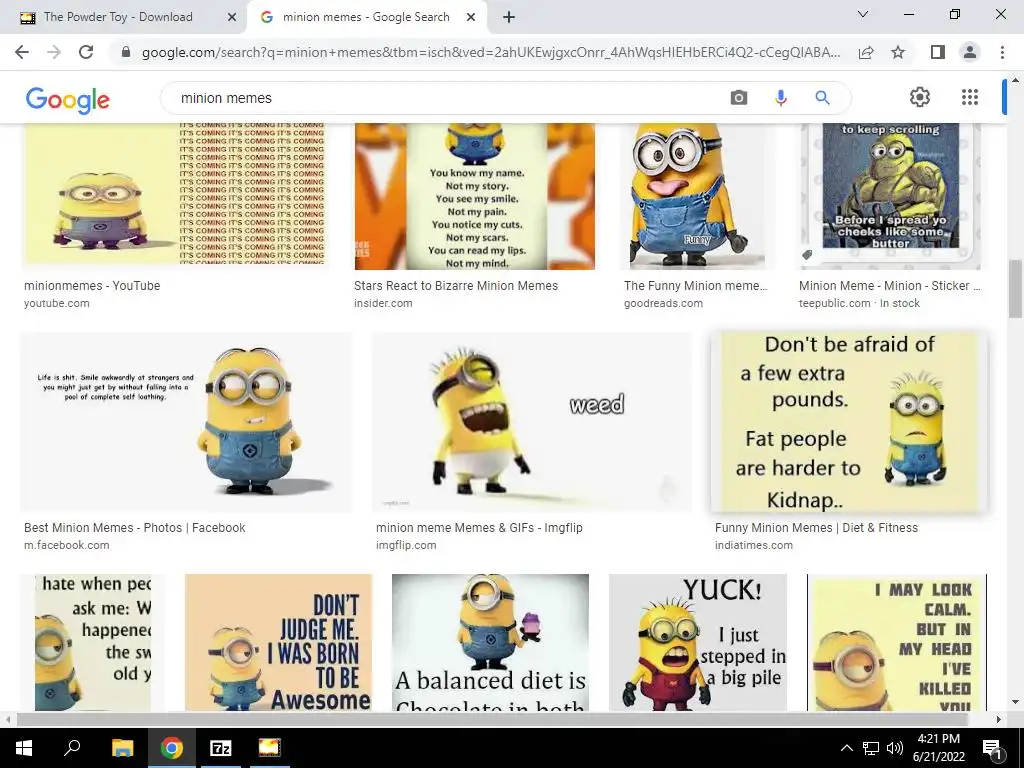The height and width of the screenshot is (768, 1024).
Task: Open the Chrome side panel
Action: pos(938,52)
